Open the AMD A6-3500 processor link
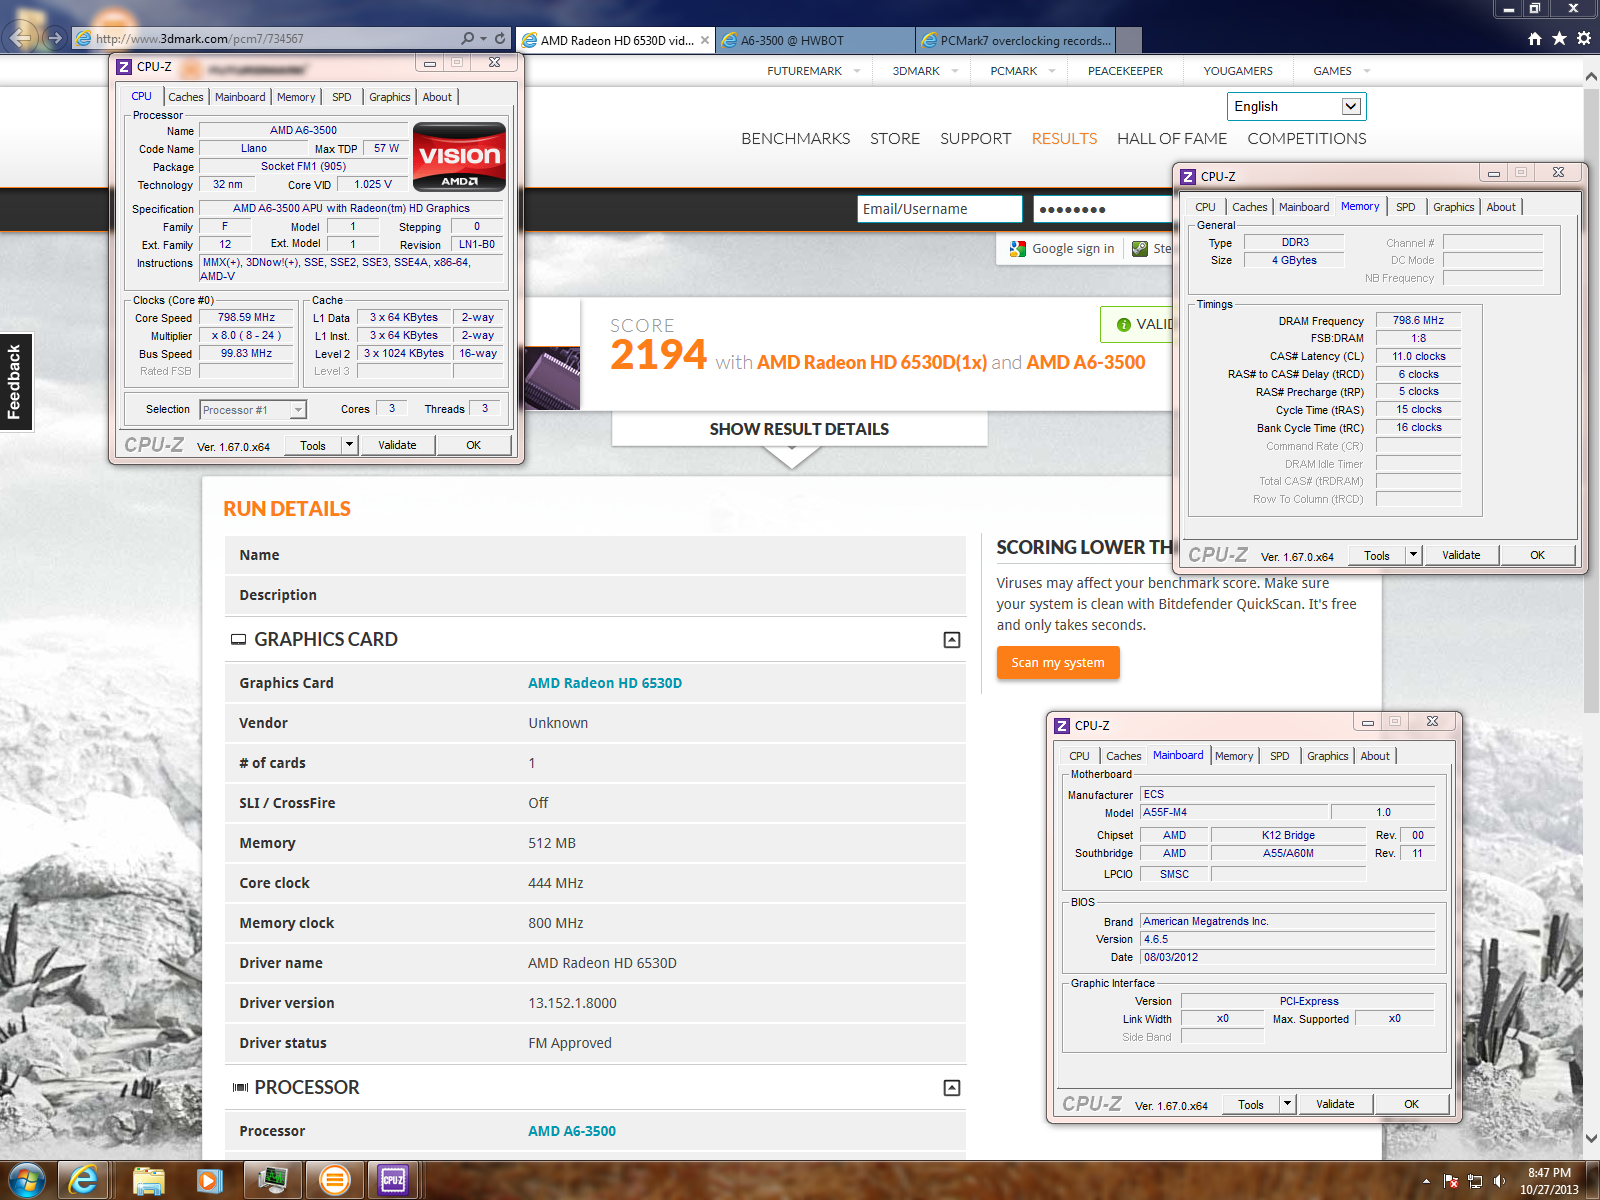Screen dimensions: 1600x1200 [x=572, y=1131]
